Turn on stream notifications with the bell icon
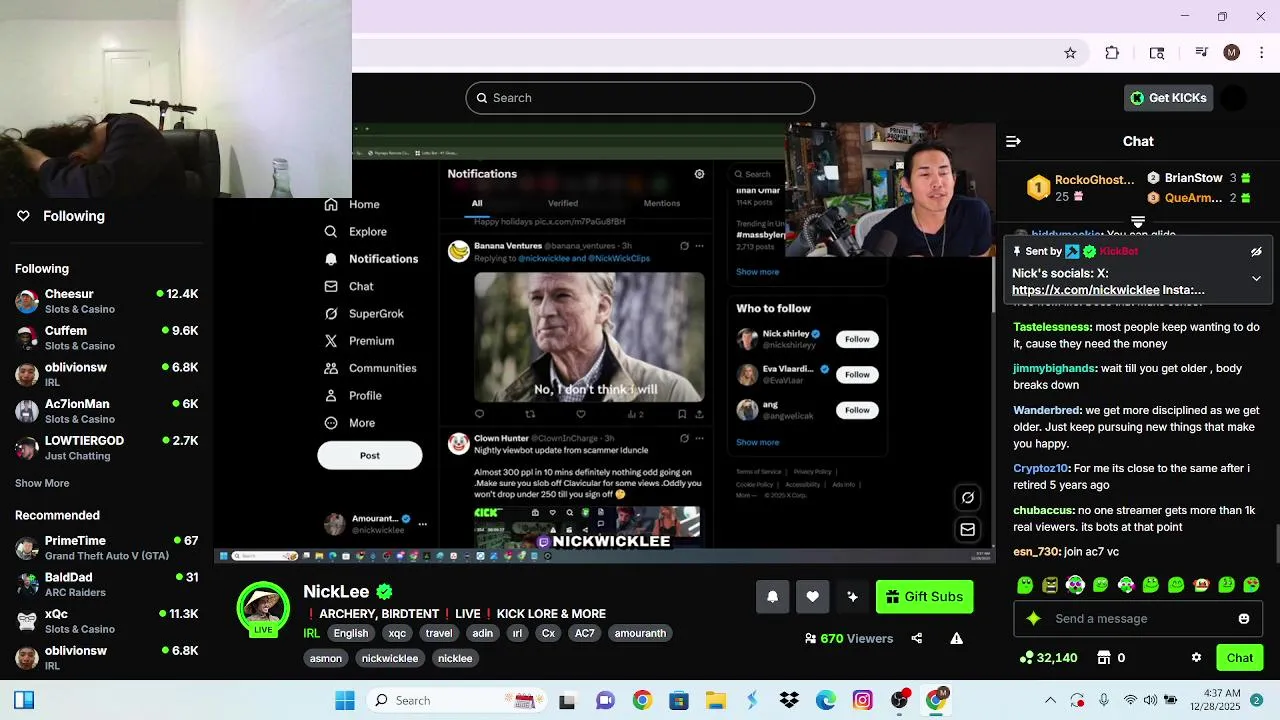This screenshot has width=1280, height=720. pyautogui.click(x=772, y=597)
